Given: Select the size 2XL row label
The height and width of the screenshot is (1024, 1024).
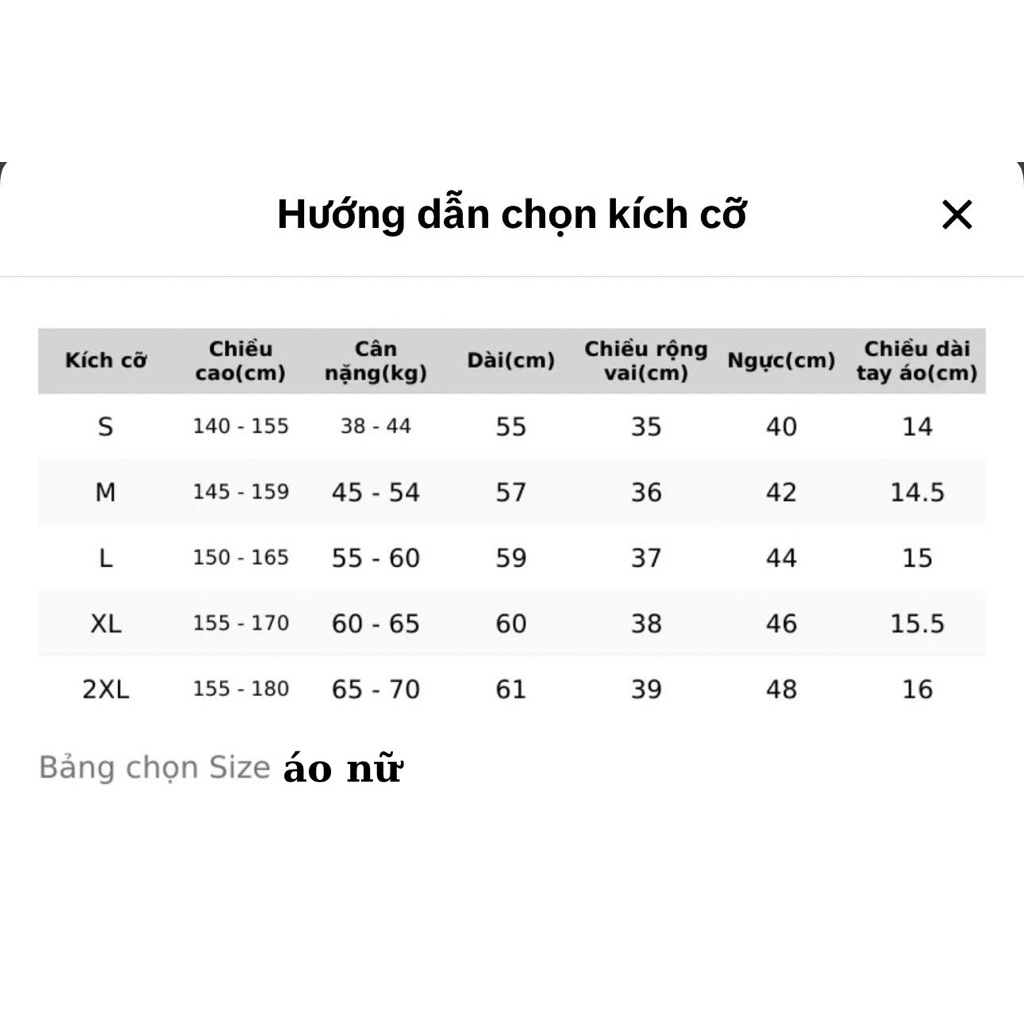Looking at the screenshot, I should click(x=106, y=689).
